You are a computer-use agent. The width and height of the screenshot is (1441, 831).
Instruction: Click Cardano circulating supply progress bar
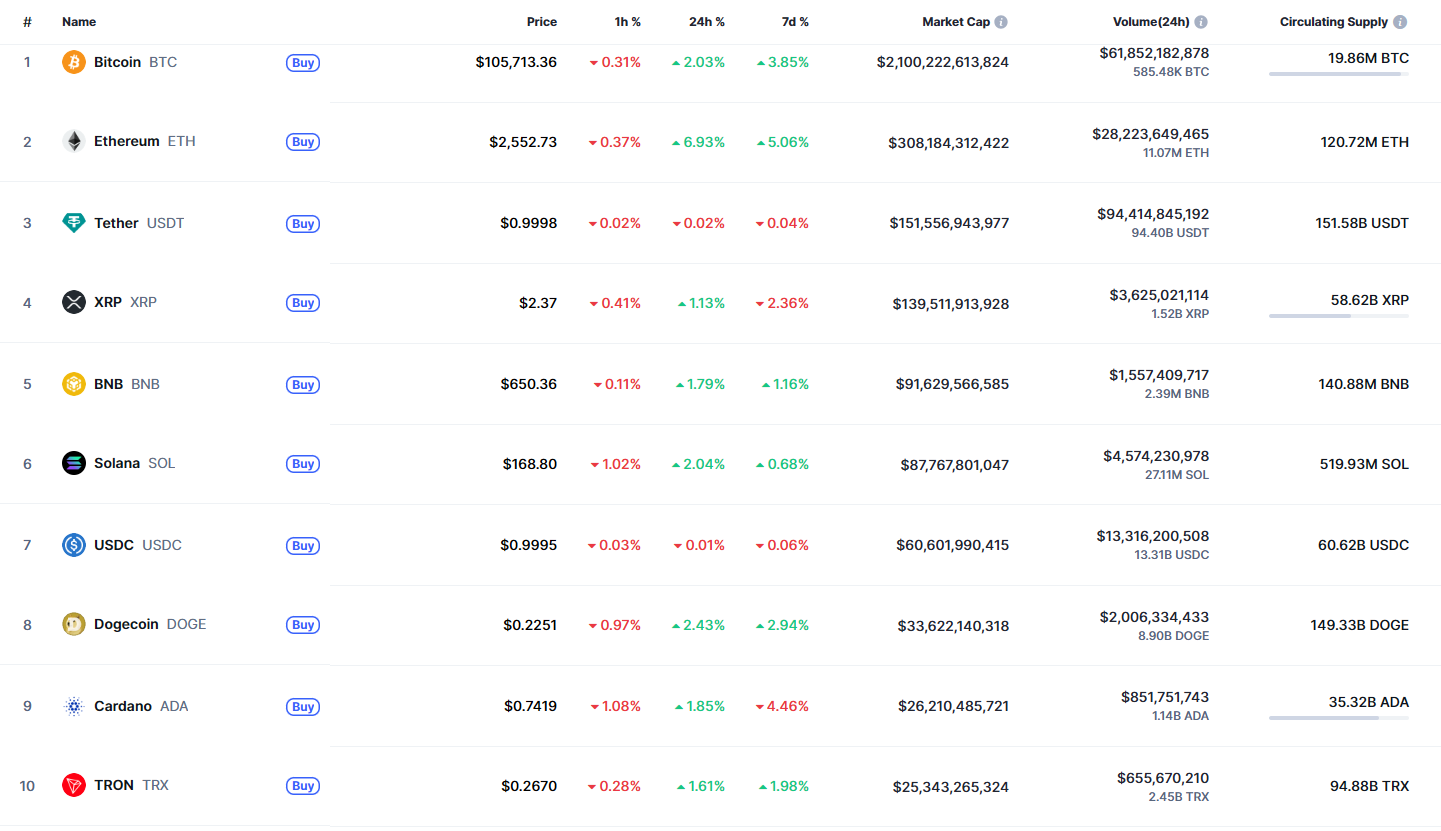coord(1339,717)
